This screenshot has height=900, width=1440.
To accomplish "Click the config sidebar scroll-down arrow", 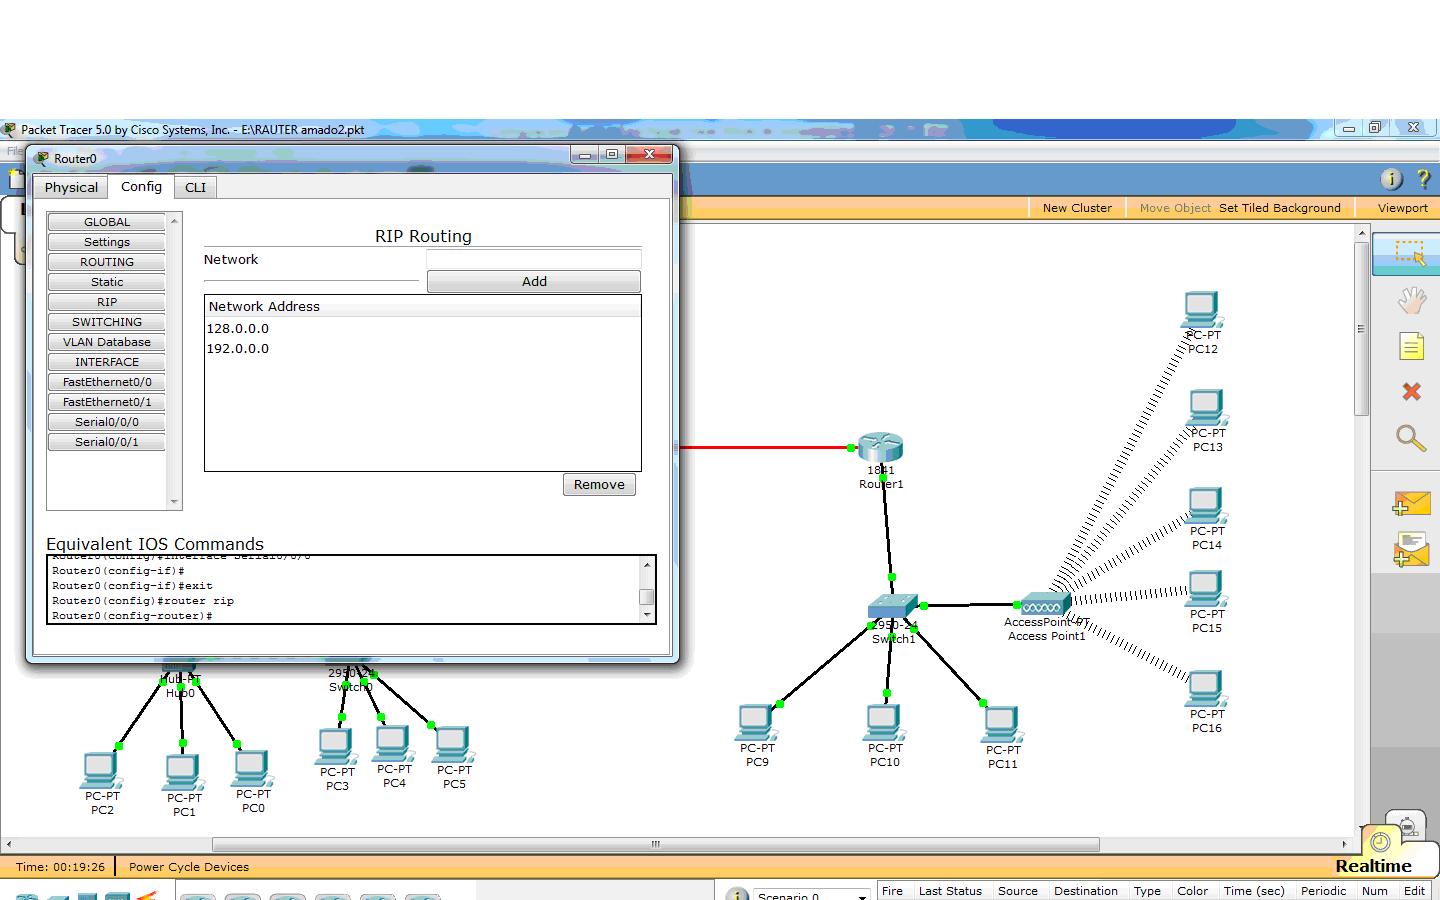I will click(175, 502).
